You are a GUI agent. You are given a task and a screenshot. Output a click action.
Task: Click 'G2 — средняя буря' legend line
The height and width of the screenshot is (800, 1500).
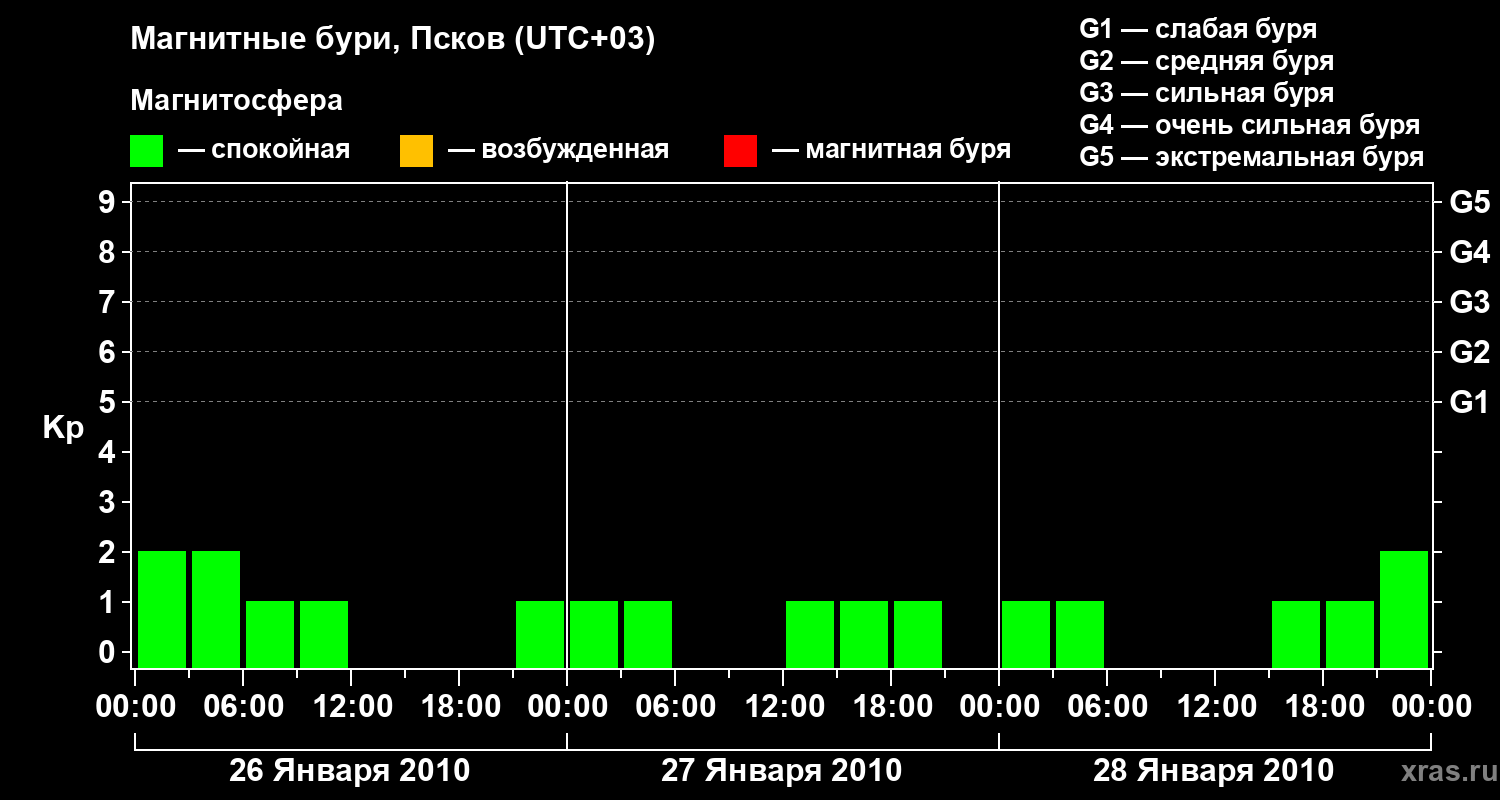pos(1207,61)
